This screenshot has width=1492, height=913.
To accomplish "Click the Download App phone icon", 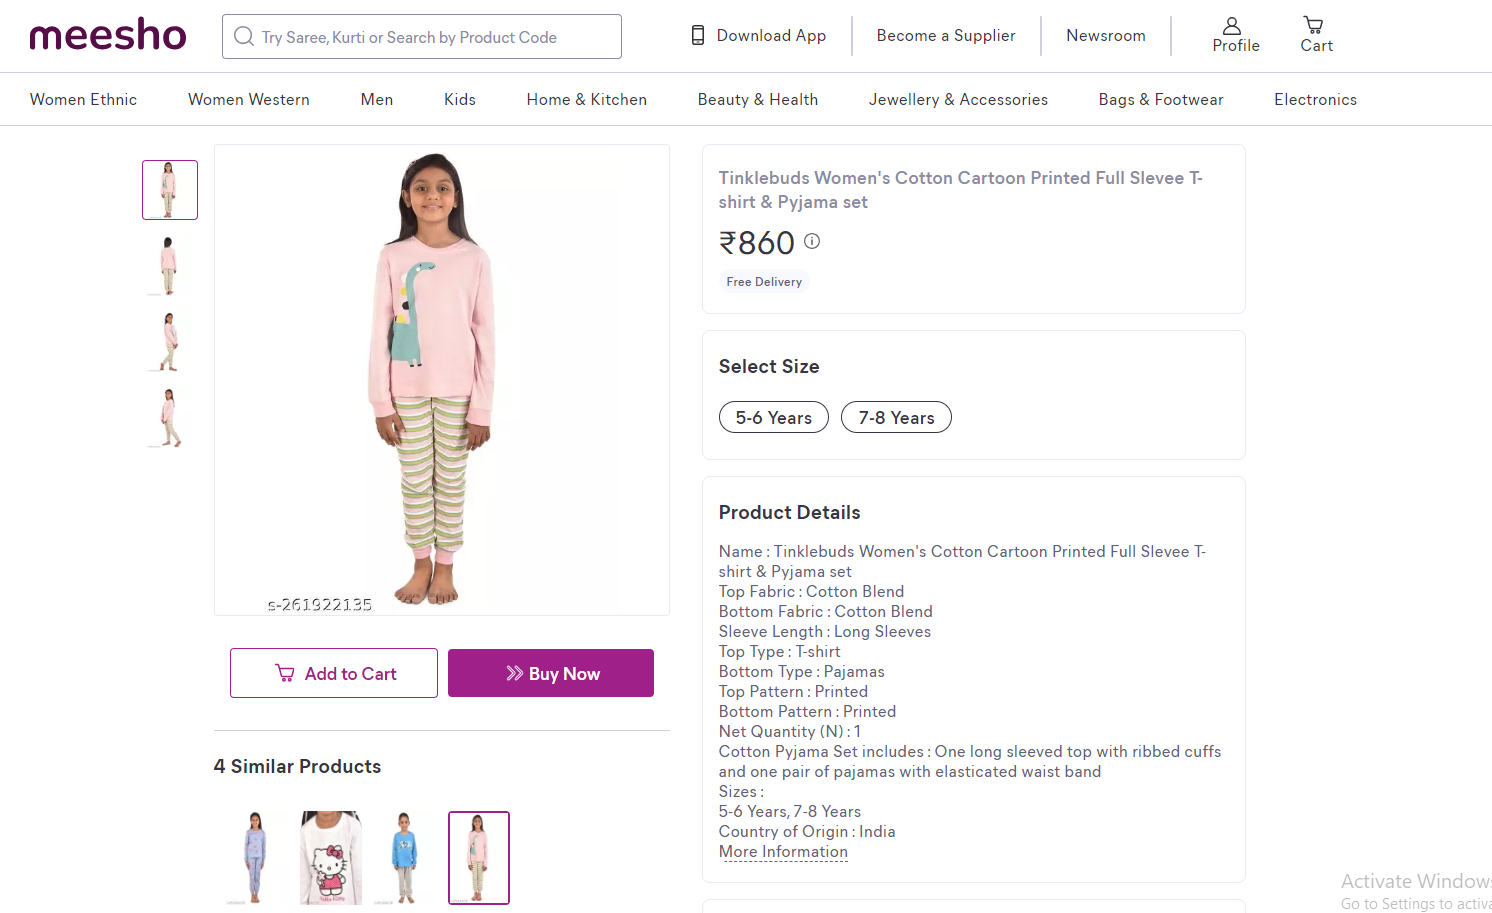I will [698, 36].
